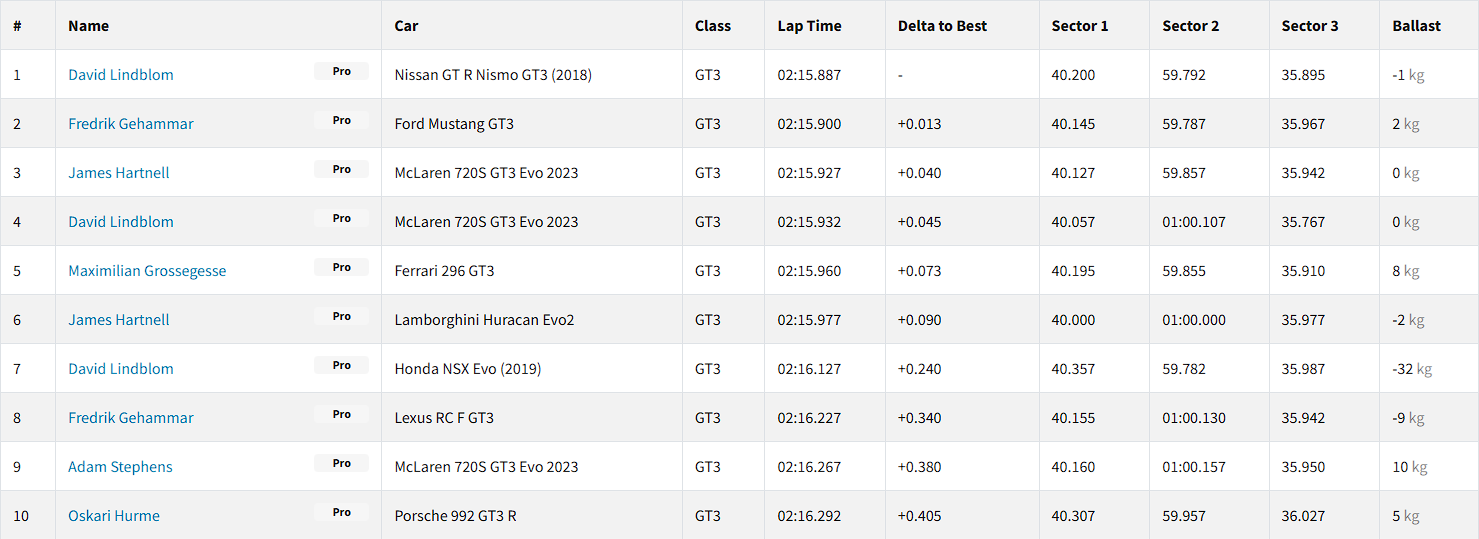Click the Delta to Best column header
Viewport: 1479px width, 539px height.
pyautogui.click(x=942, y=26)
